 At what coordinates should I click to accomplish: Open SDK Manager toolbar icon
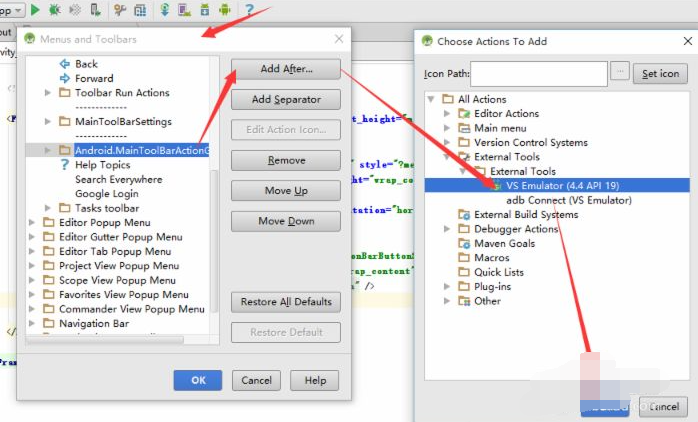pos(205,9)
